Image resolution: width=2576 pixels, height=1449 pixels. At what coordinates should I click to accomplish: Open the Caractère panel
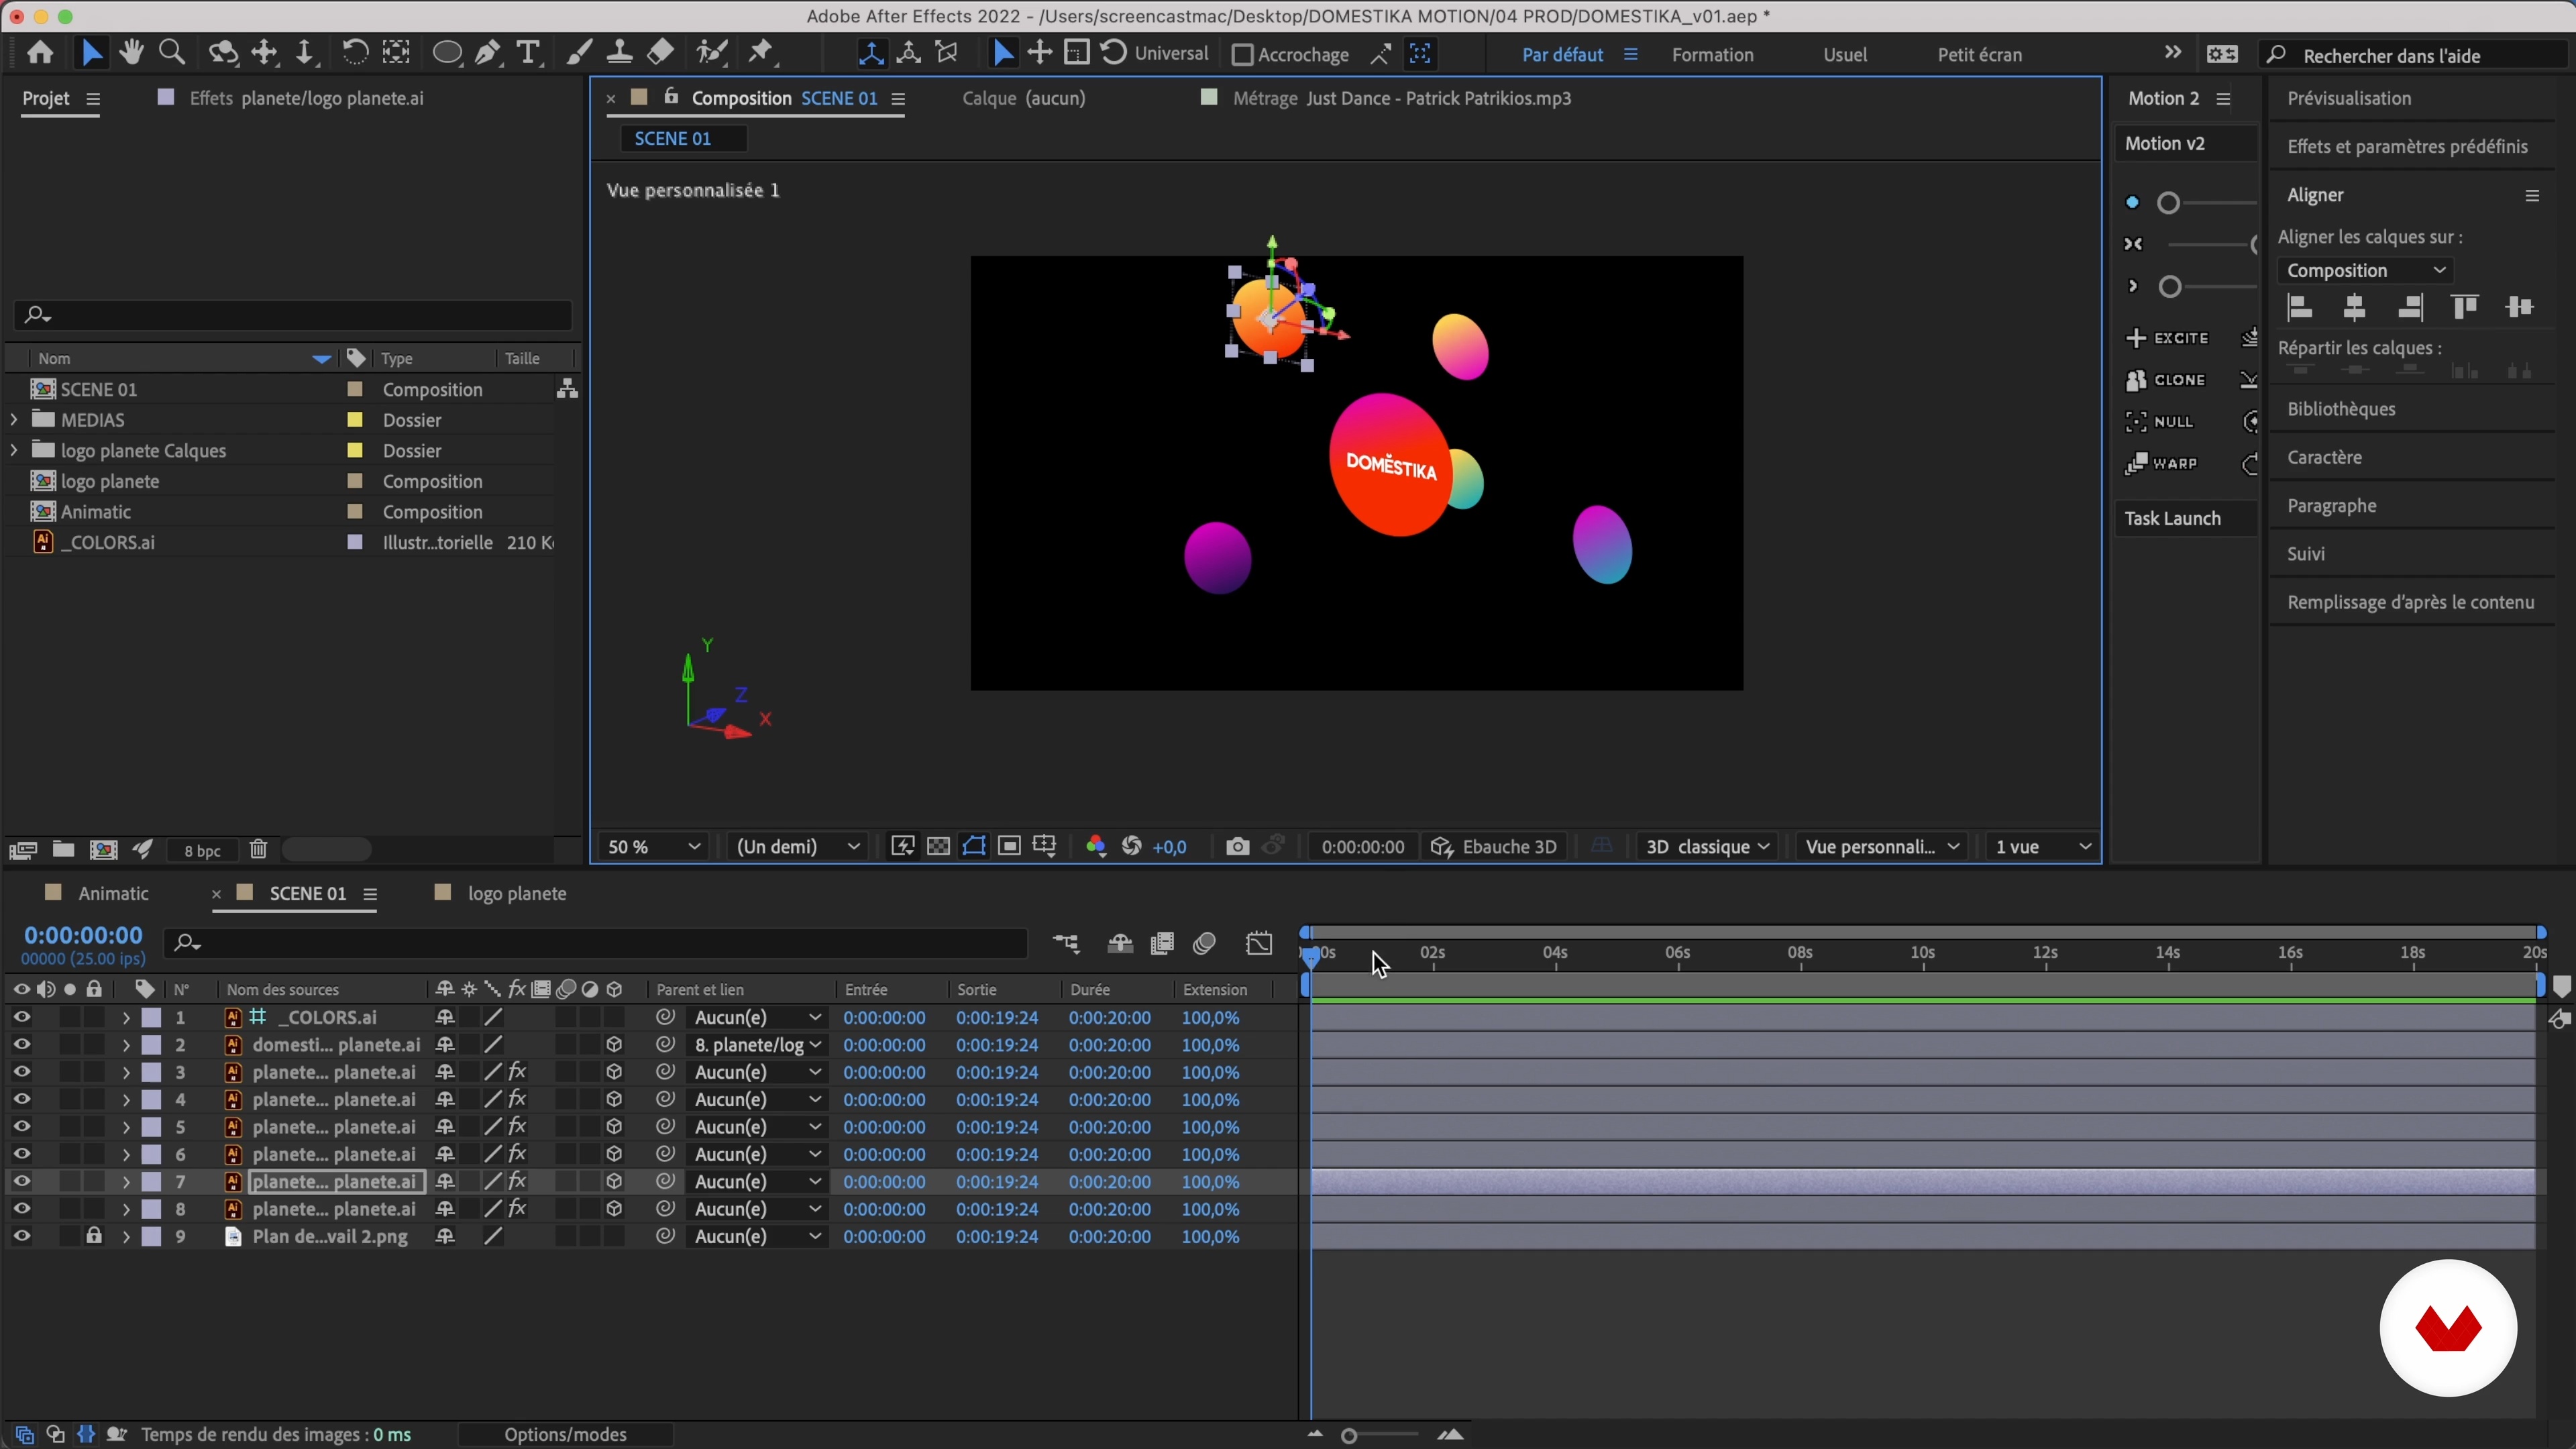click(2324, 458)
